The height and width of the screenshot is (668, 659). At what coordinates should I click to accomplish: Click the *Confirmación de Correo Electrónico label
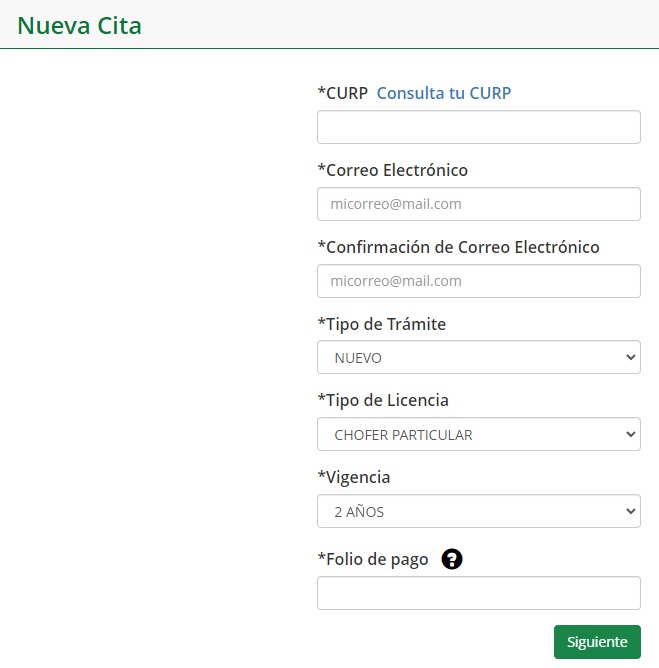click(459, 247)
